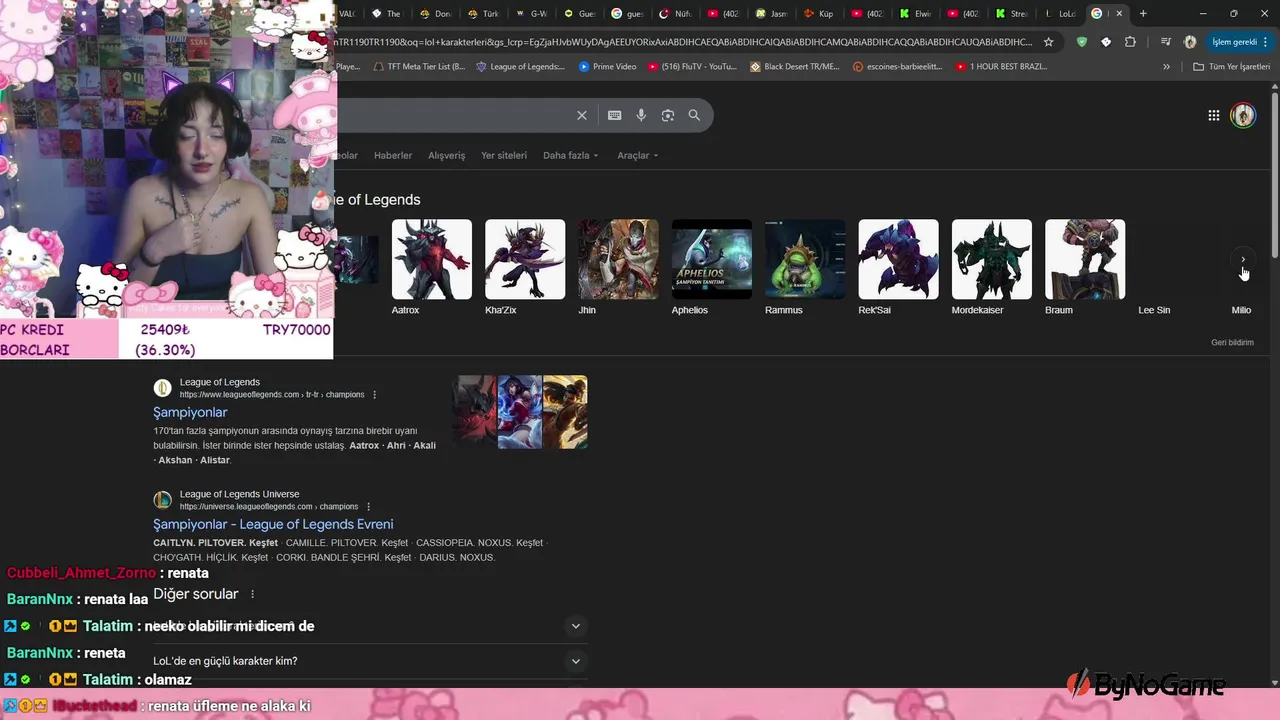Close the active Google tab
This screenshot has height=720, width=1280.
(x=1119, y=14)
